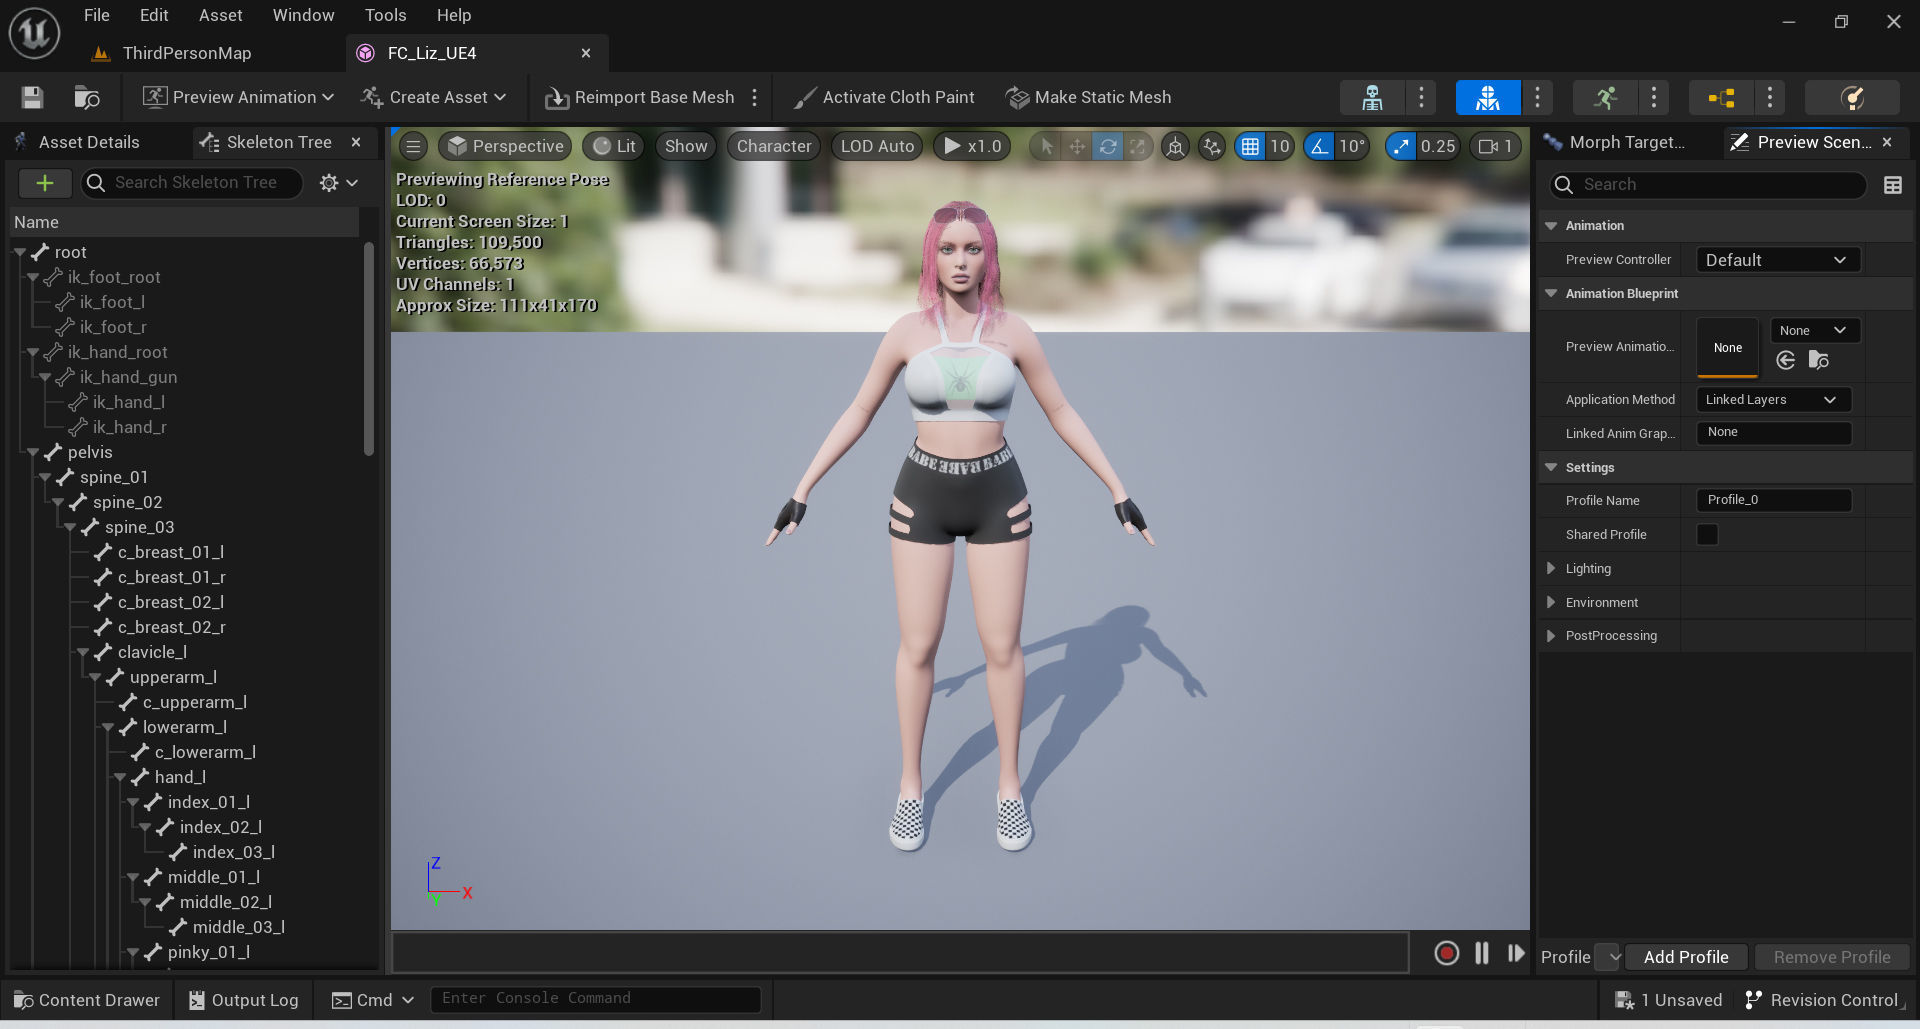Open the Animation Blueprint mode three-dot options

pyautogui.click(x=1770, y=97)
